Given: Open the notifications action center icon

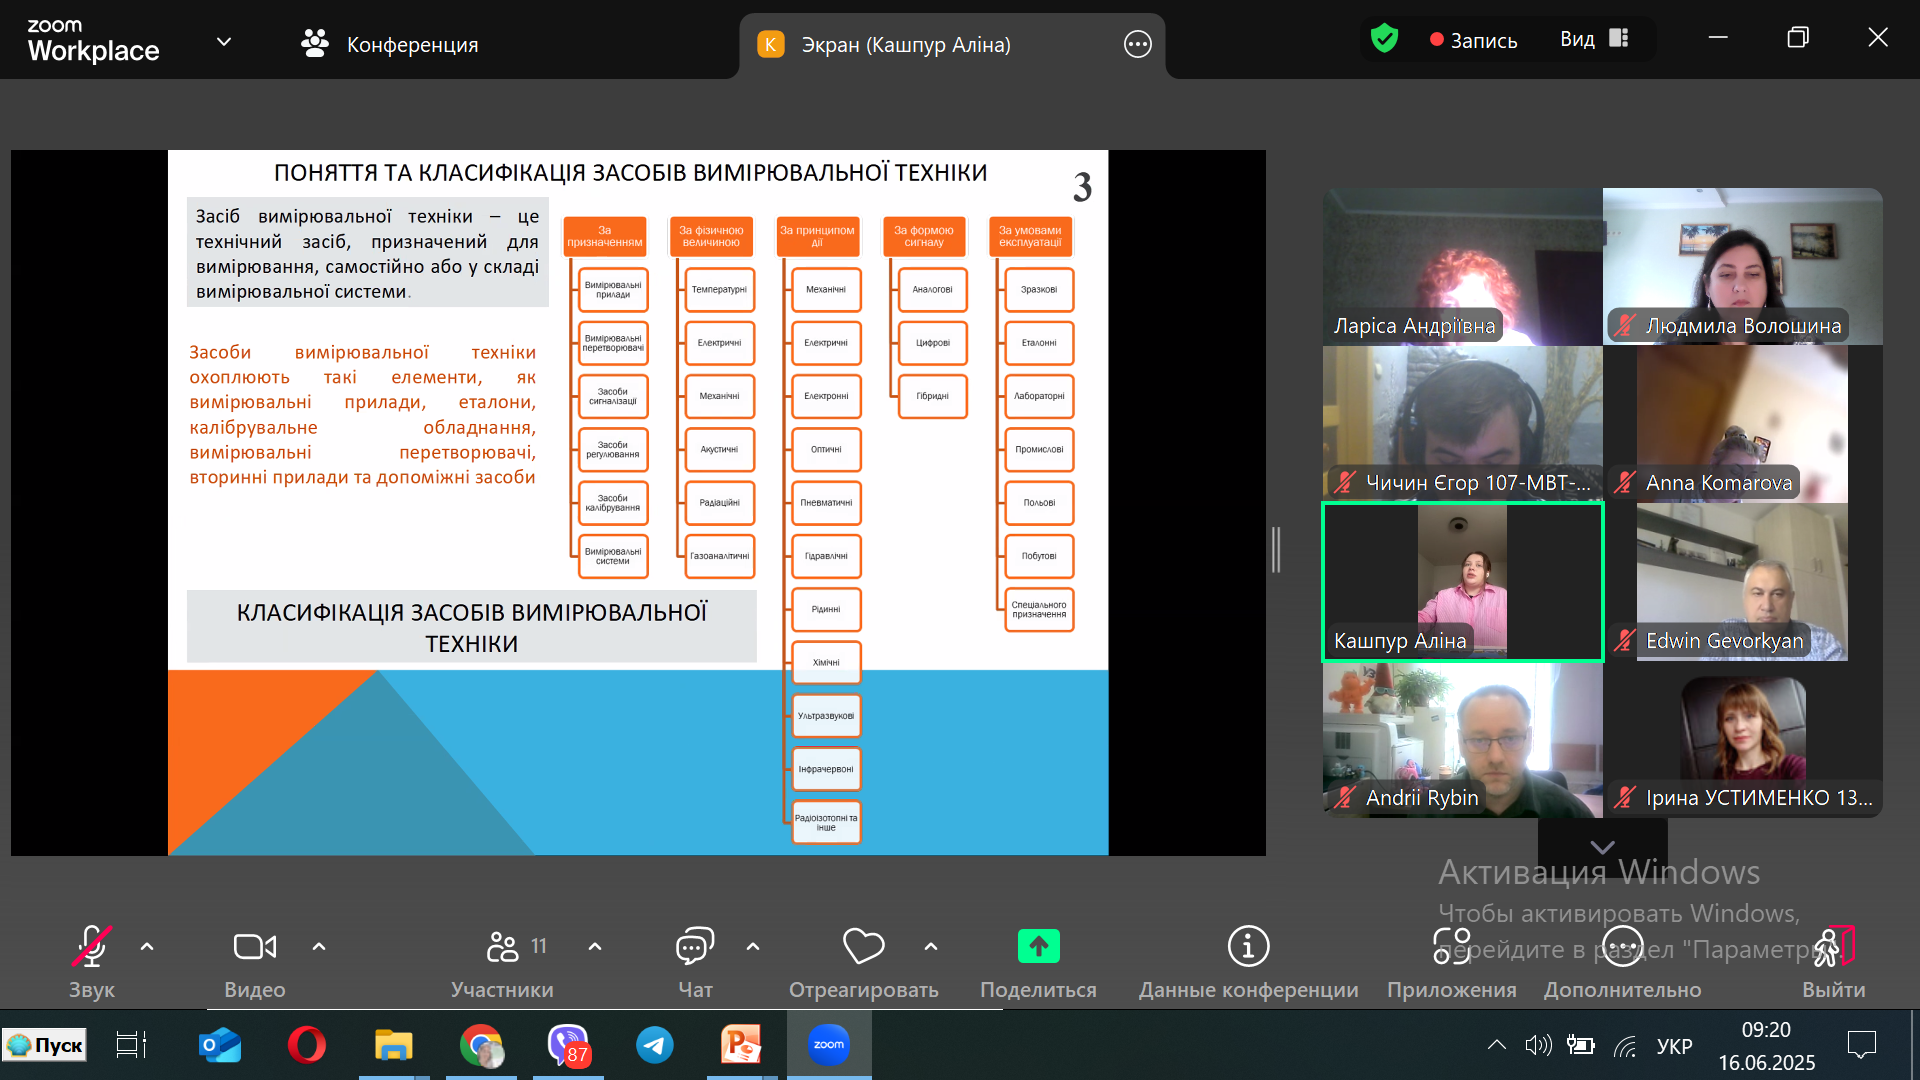Looking at the screenshot, I should (x=1862, y=1045).
